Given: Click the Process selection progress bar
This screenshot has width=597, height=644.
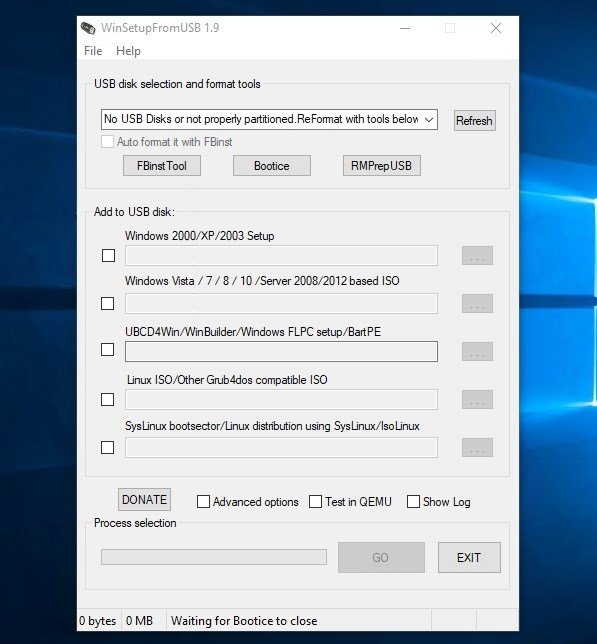Looking at the screenshot, I should 214,557.
